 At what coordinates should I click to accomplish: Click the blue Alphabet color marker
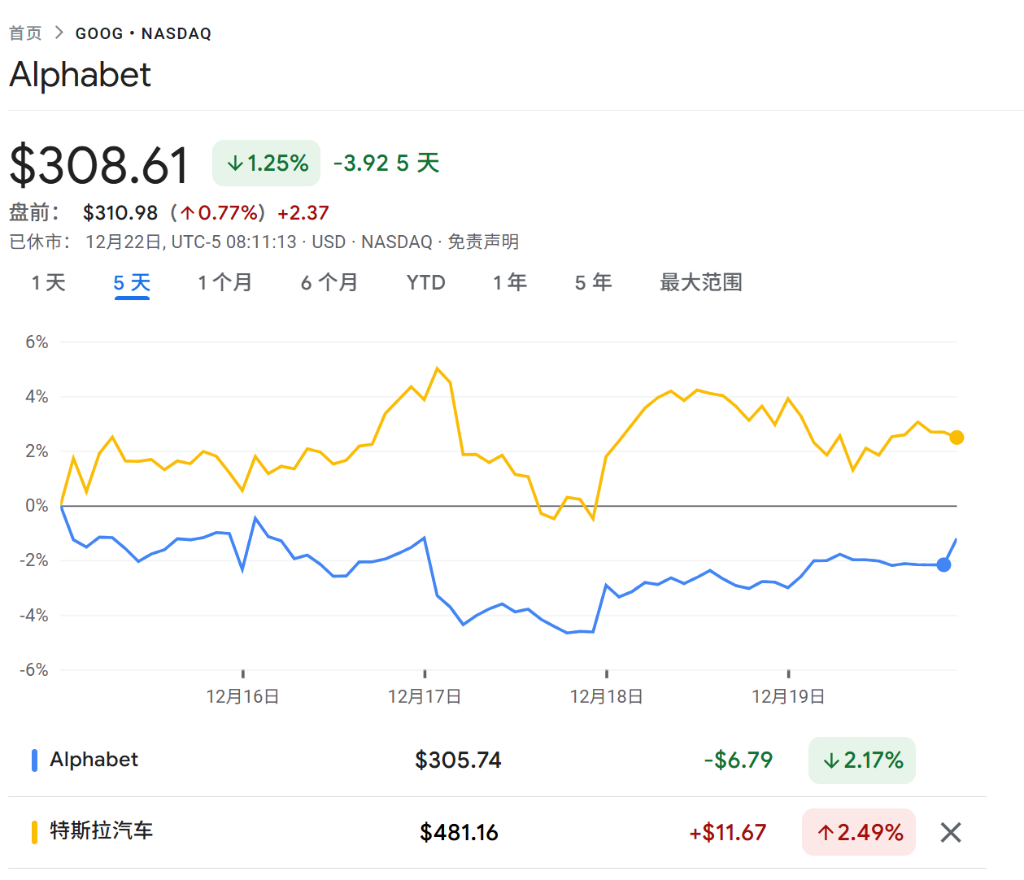point(35,760)
